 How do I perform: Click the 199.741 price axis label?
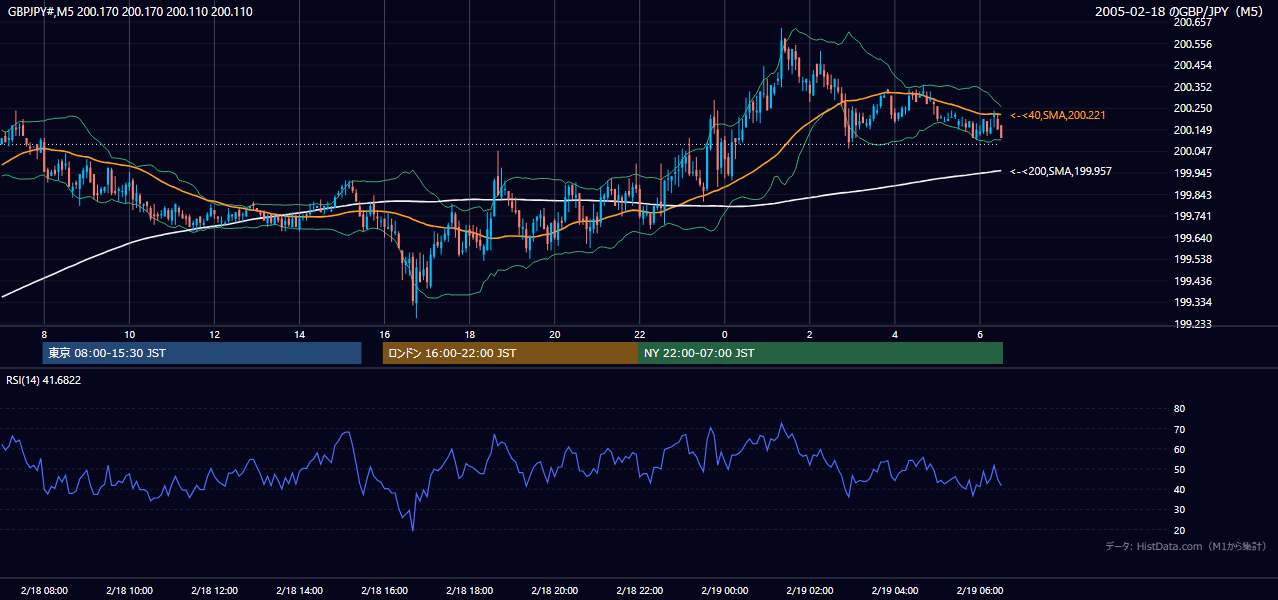pyautogui.click(x=1193, y=216)
